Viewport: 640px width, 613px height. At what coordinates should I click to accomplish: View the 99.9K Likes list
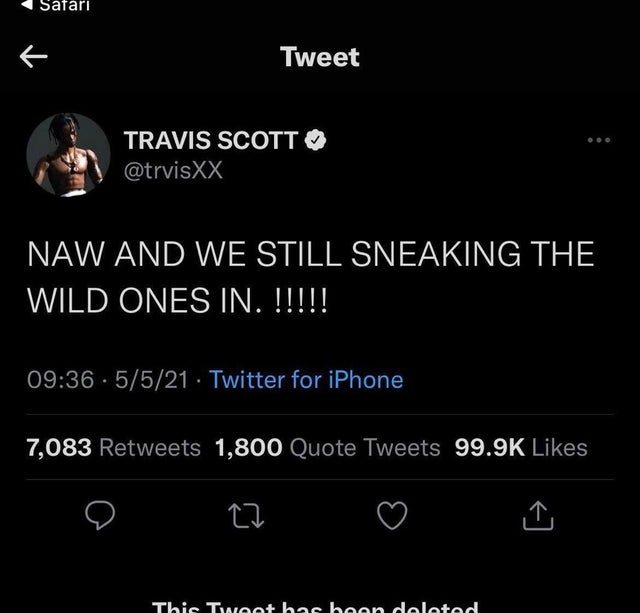[x=521, y=448]
